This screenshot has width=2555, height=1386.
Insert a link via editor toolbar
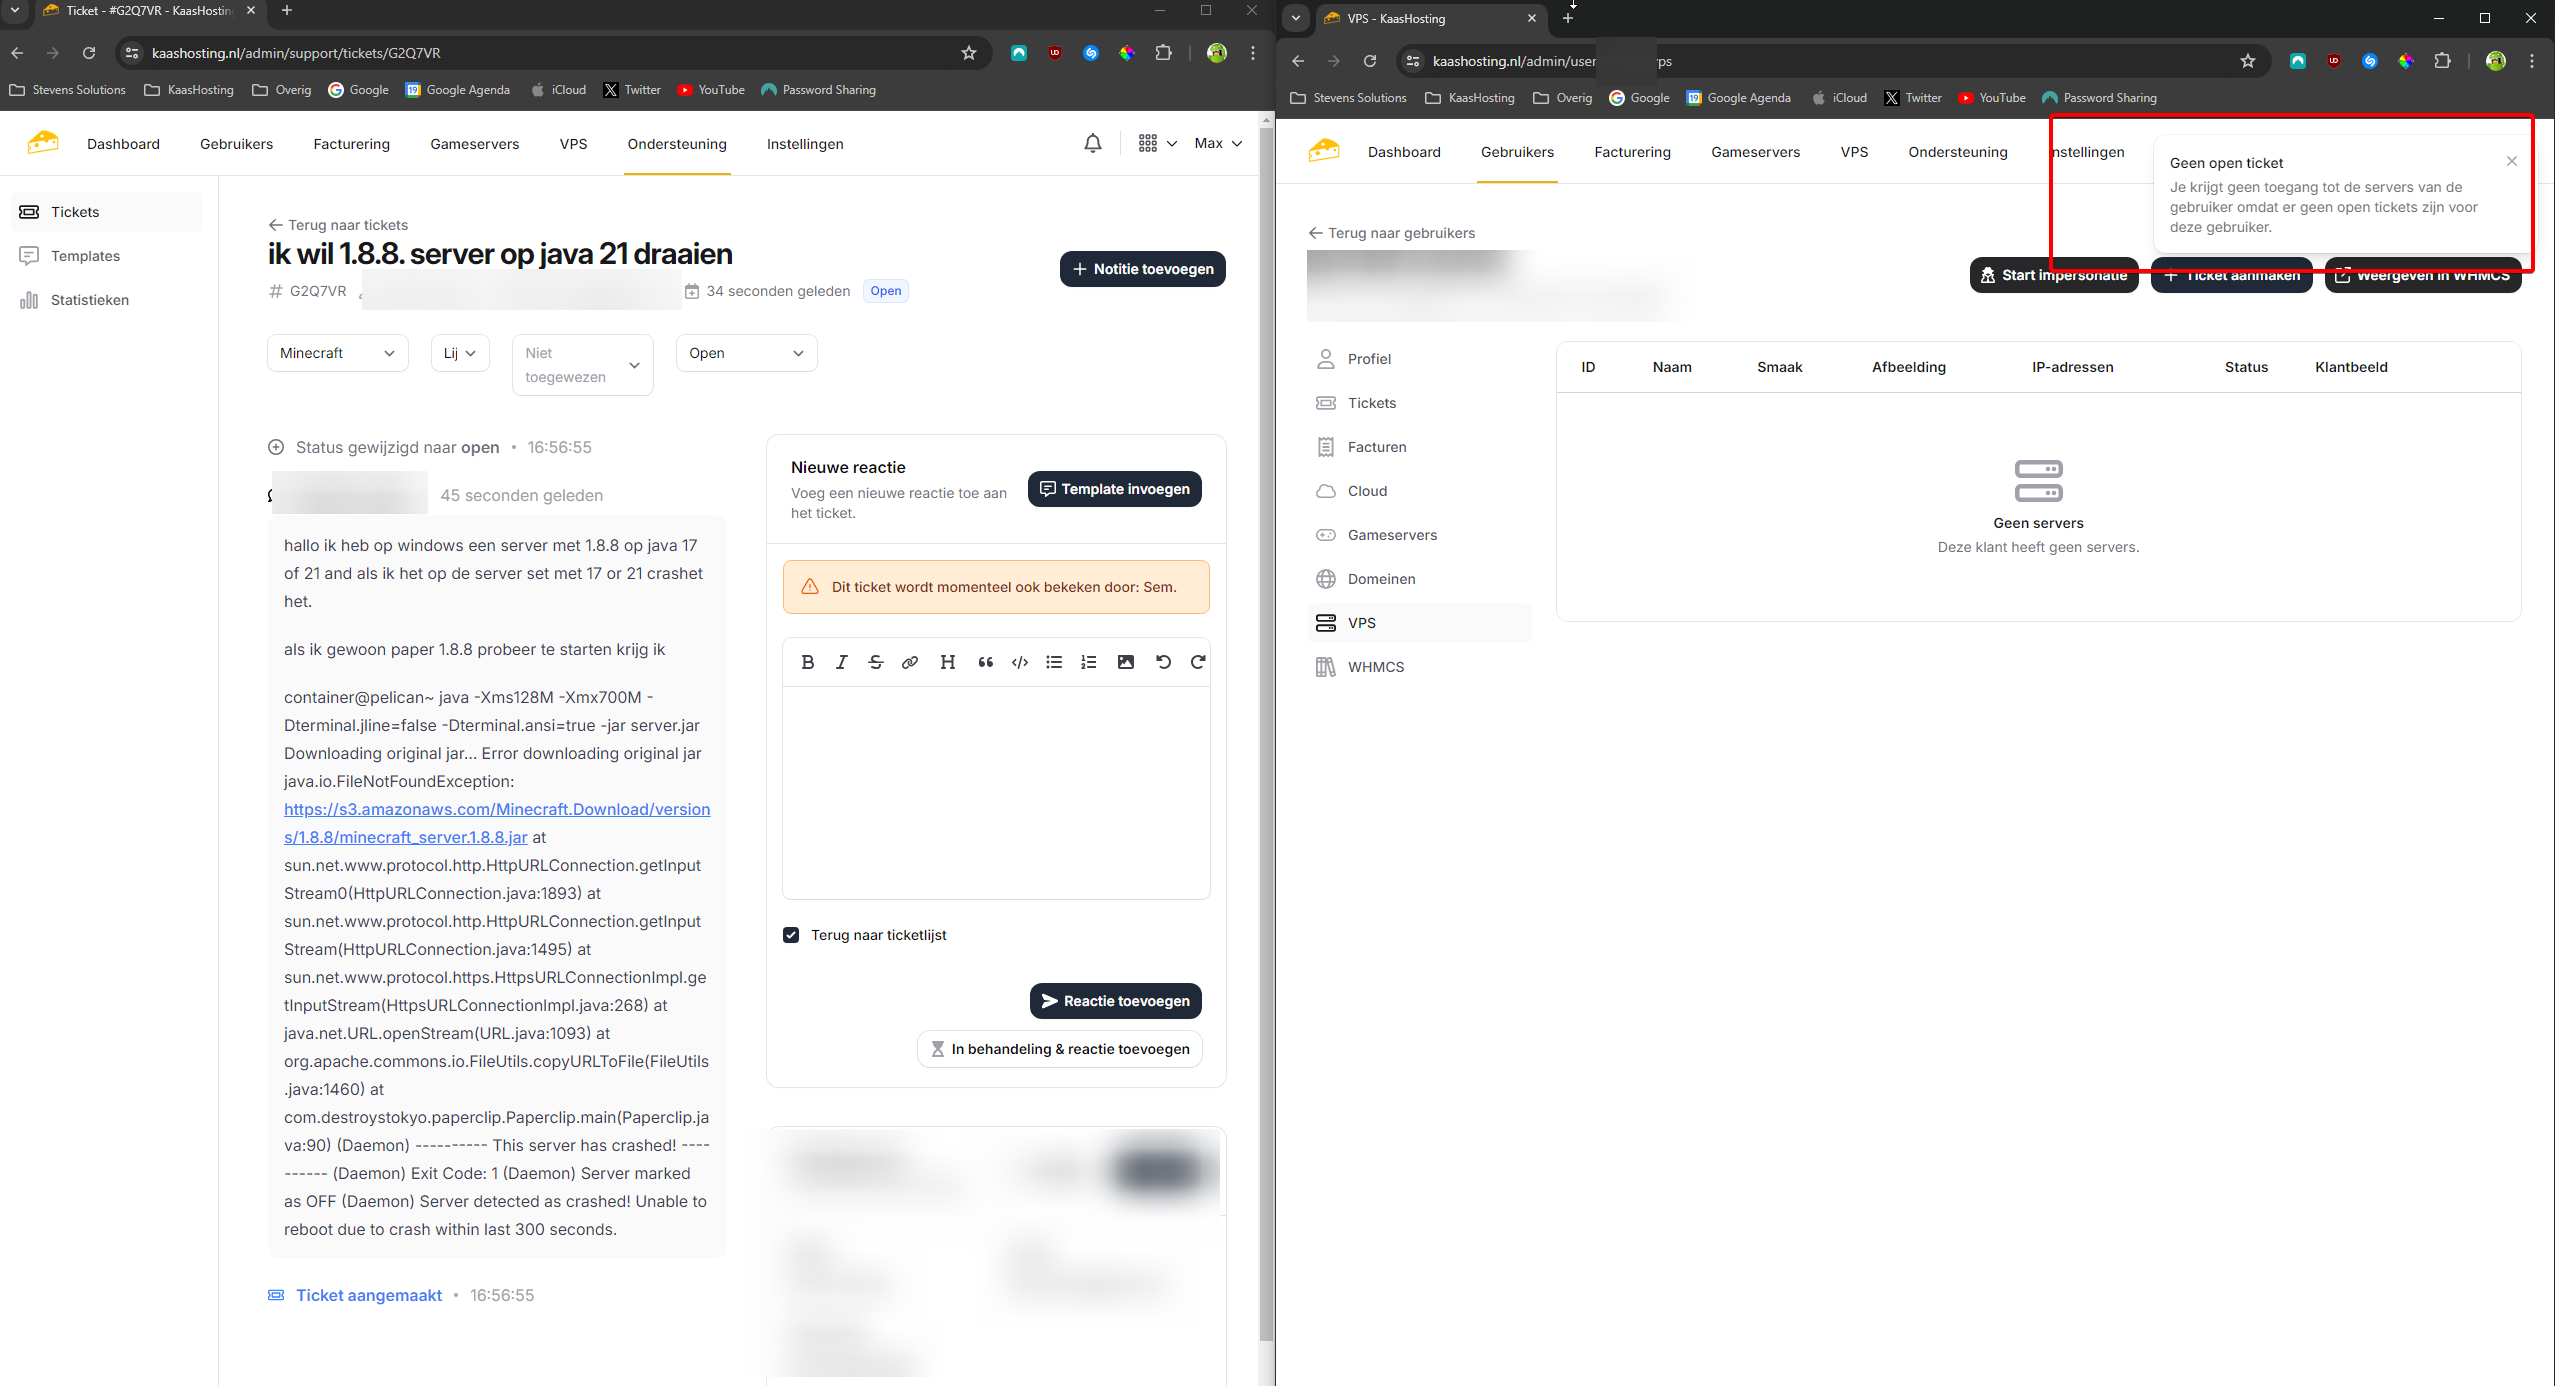click(910, 662)
